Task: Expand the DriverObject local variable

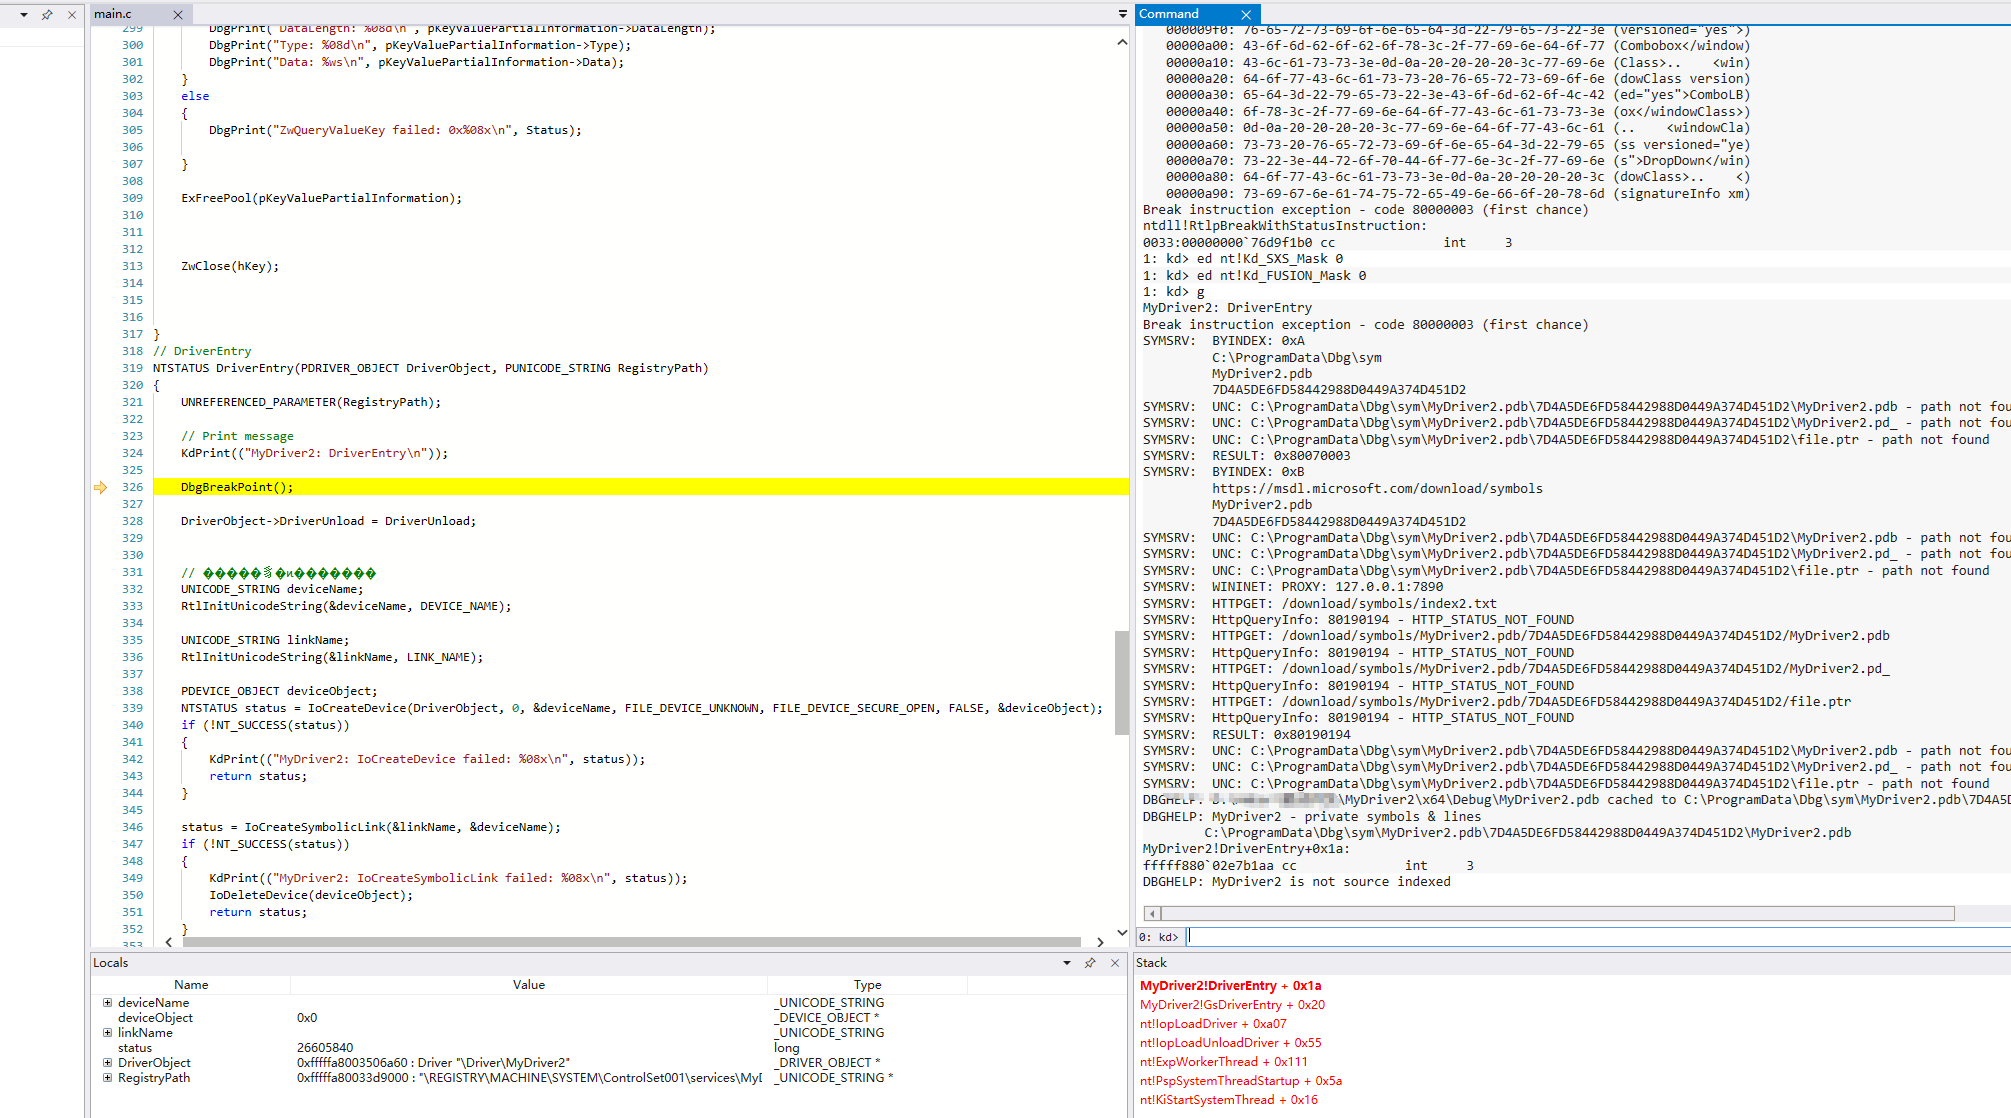Action: tap(107, 1062)
